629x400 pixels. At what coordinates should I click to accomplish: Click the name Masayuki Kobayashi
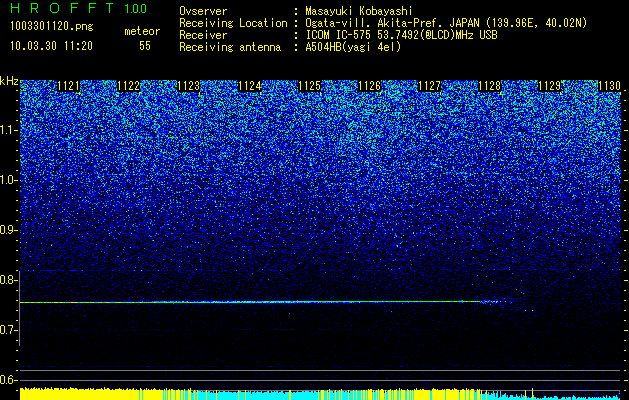coord(359,11)
